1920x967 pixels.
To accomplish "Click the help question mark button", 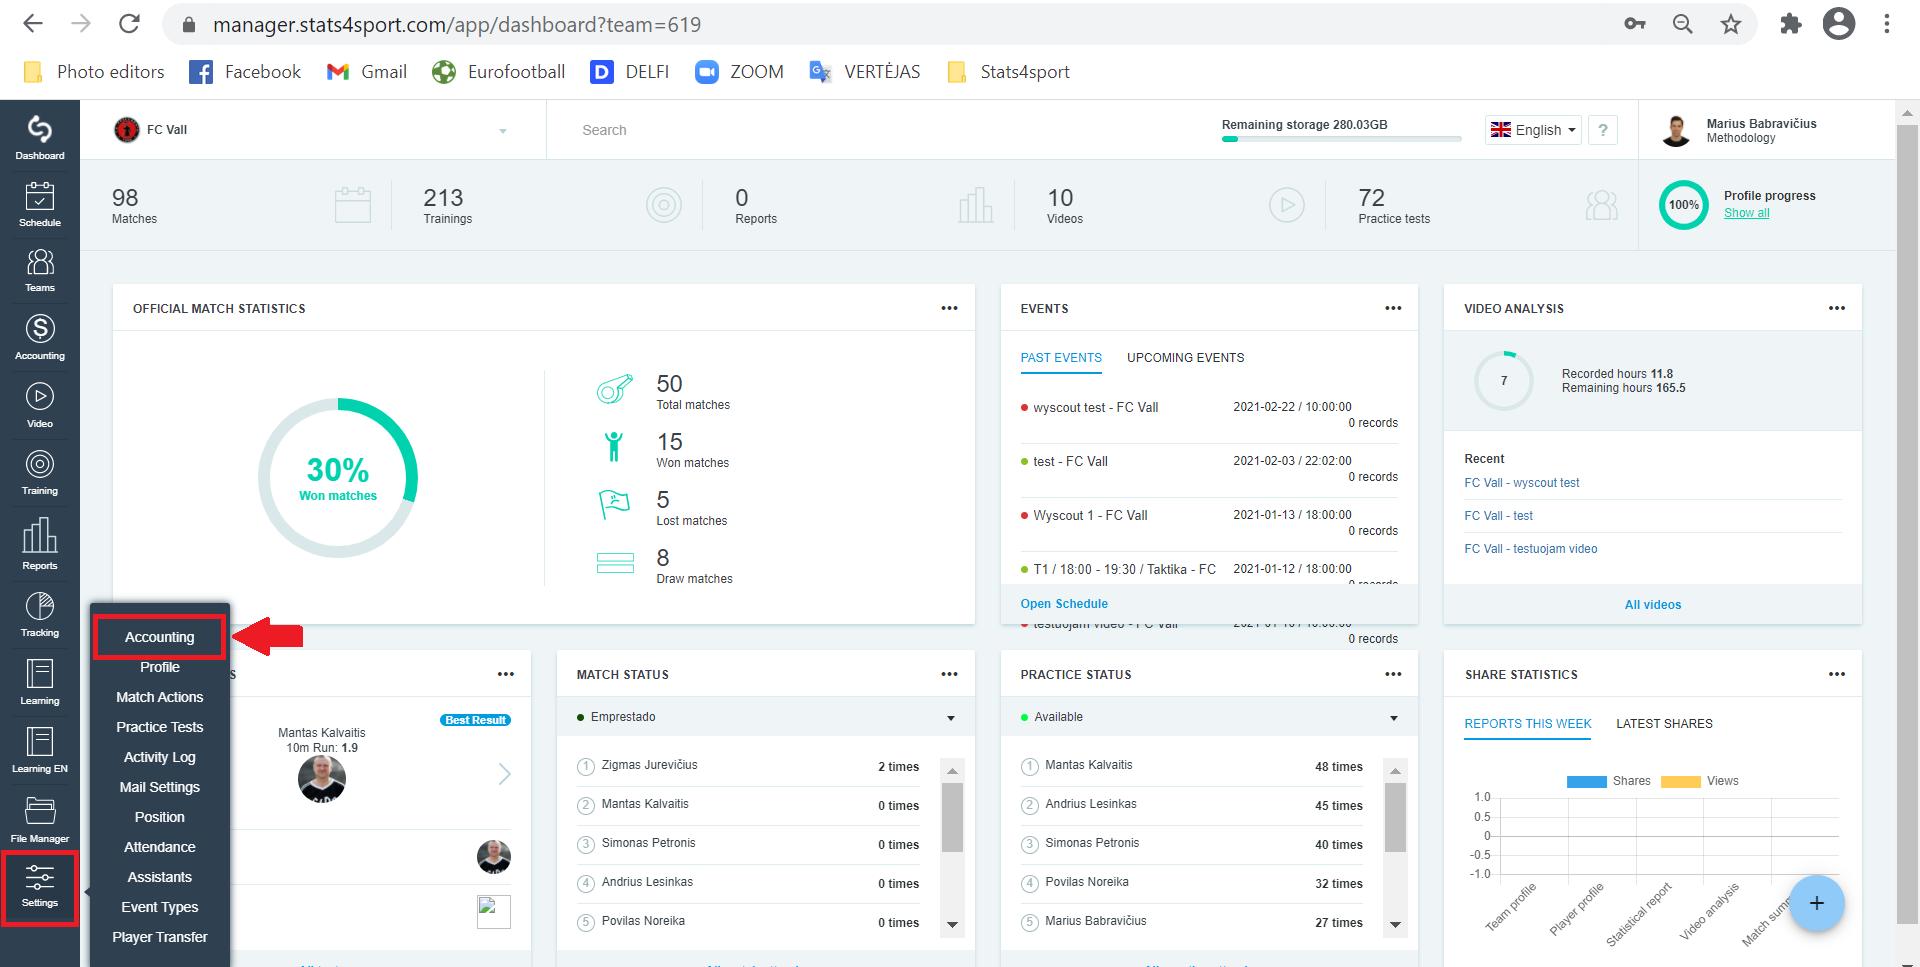I will click(1603, 130).
